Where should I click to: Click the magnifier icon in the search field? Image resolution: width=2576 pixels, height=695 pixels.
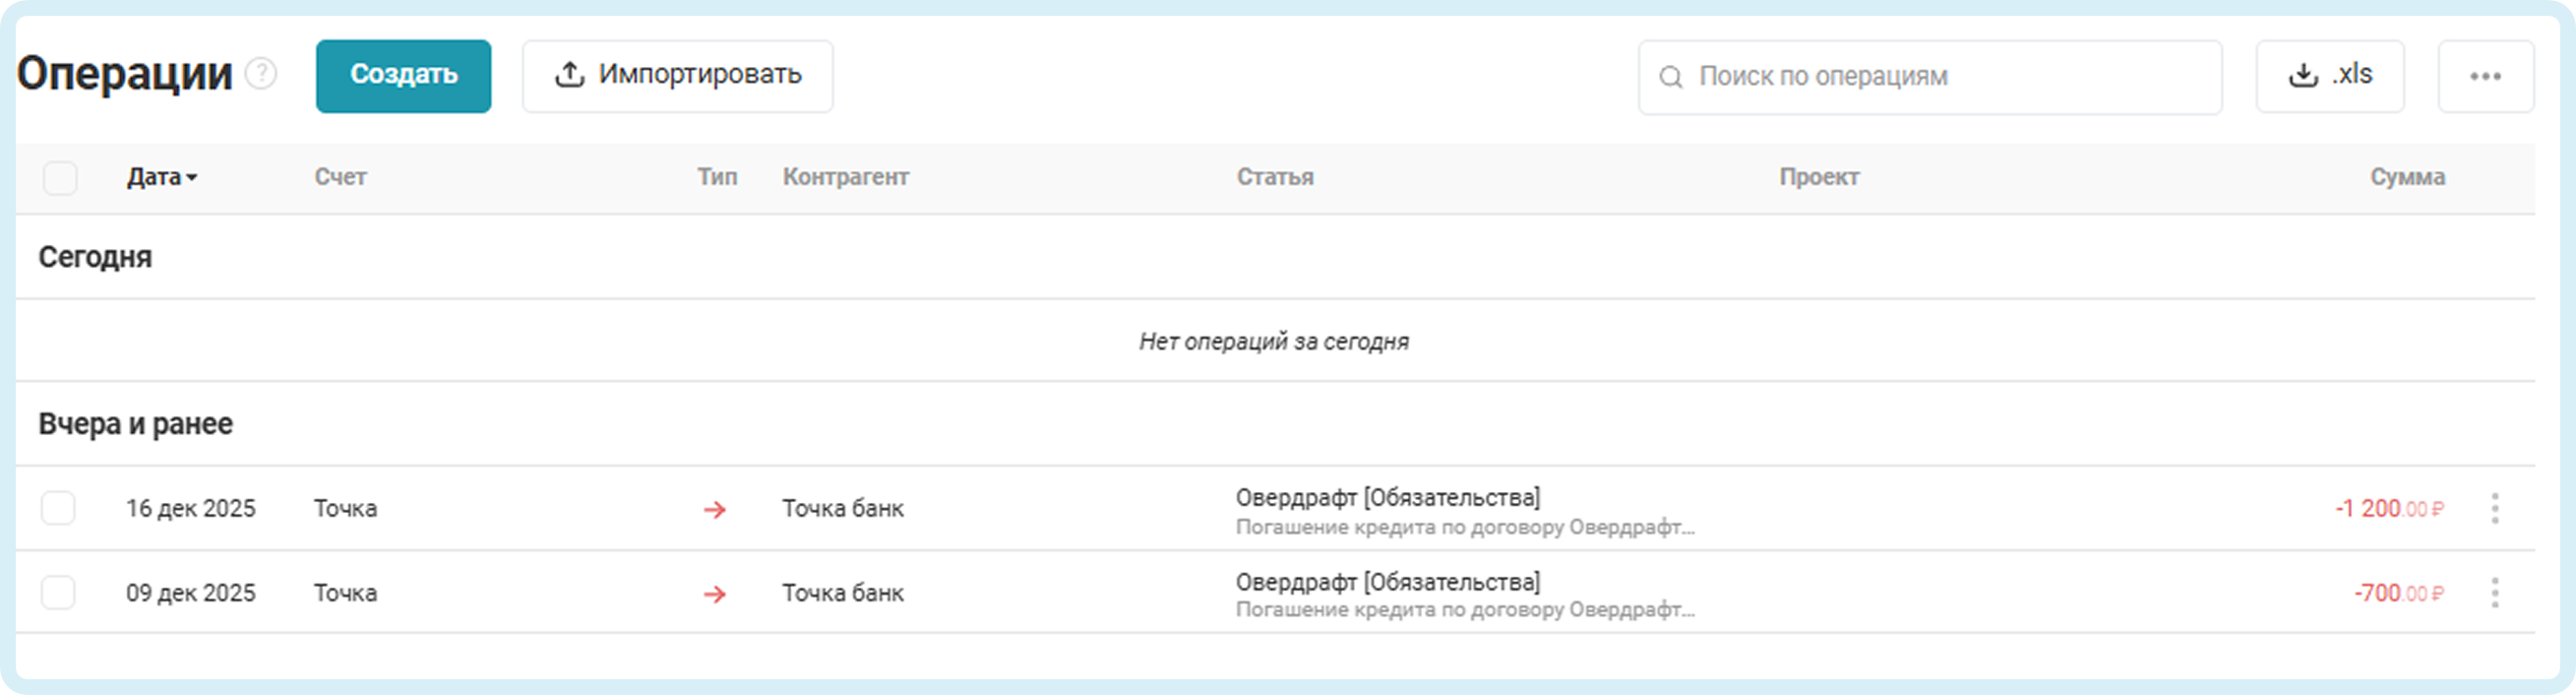coord(1670,77)
